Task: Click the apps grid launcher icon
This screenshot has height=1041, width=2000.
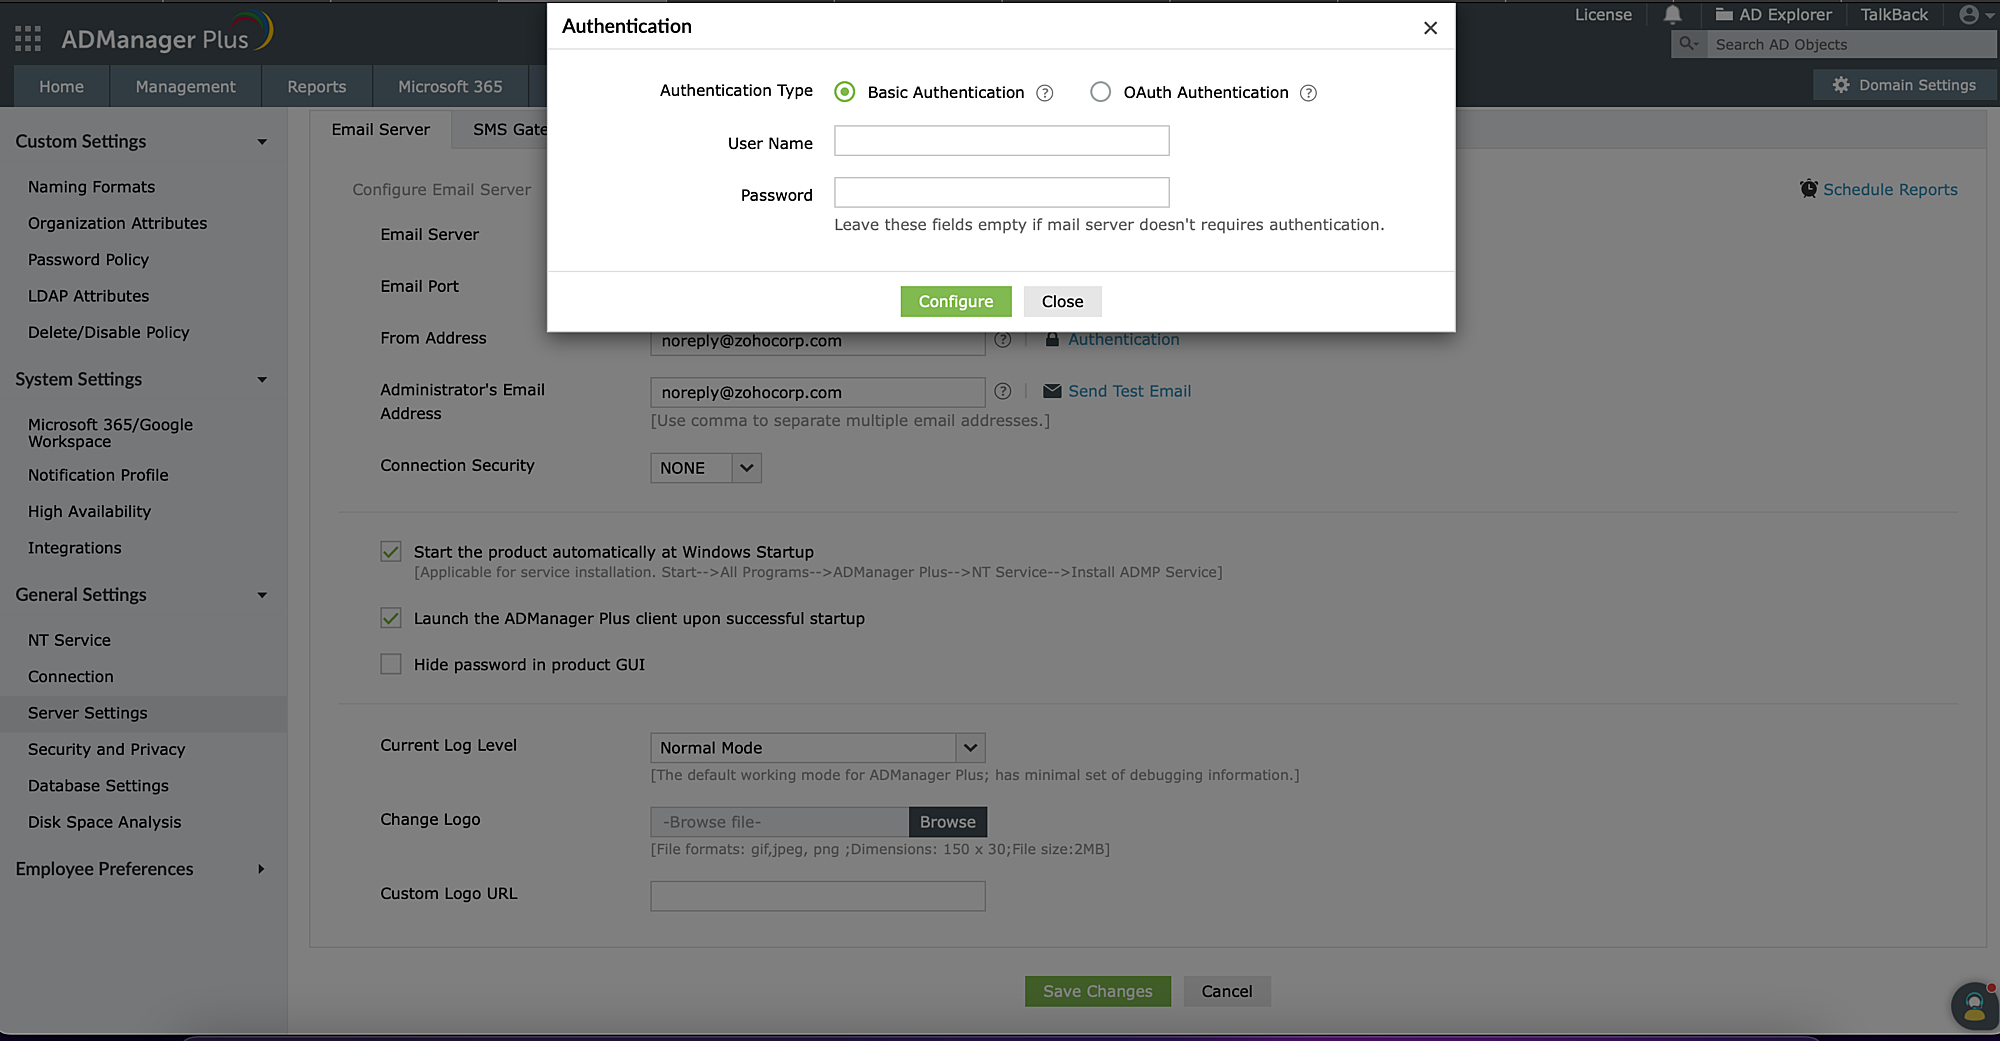Action: (x=28, y=39)
